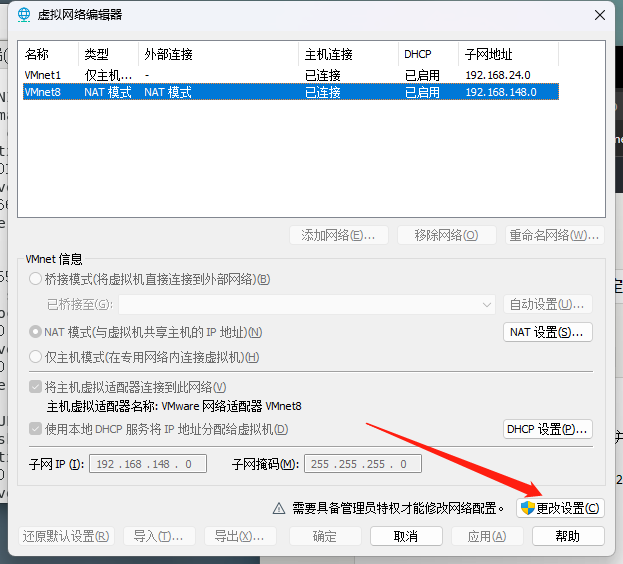Click 仅主机 type cell of VMnet1
This screenshot has height=564, width=623.
[x=108, y=75]
